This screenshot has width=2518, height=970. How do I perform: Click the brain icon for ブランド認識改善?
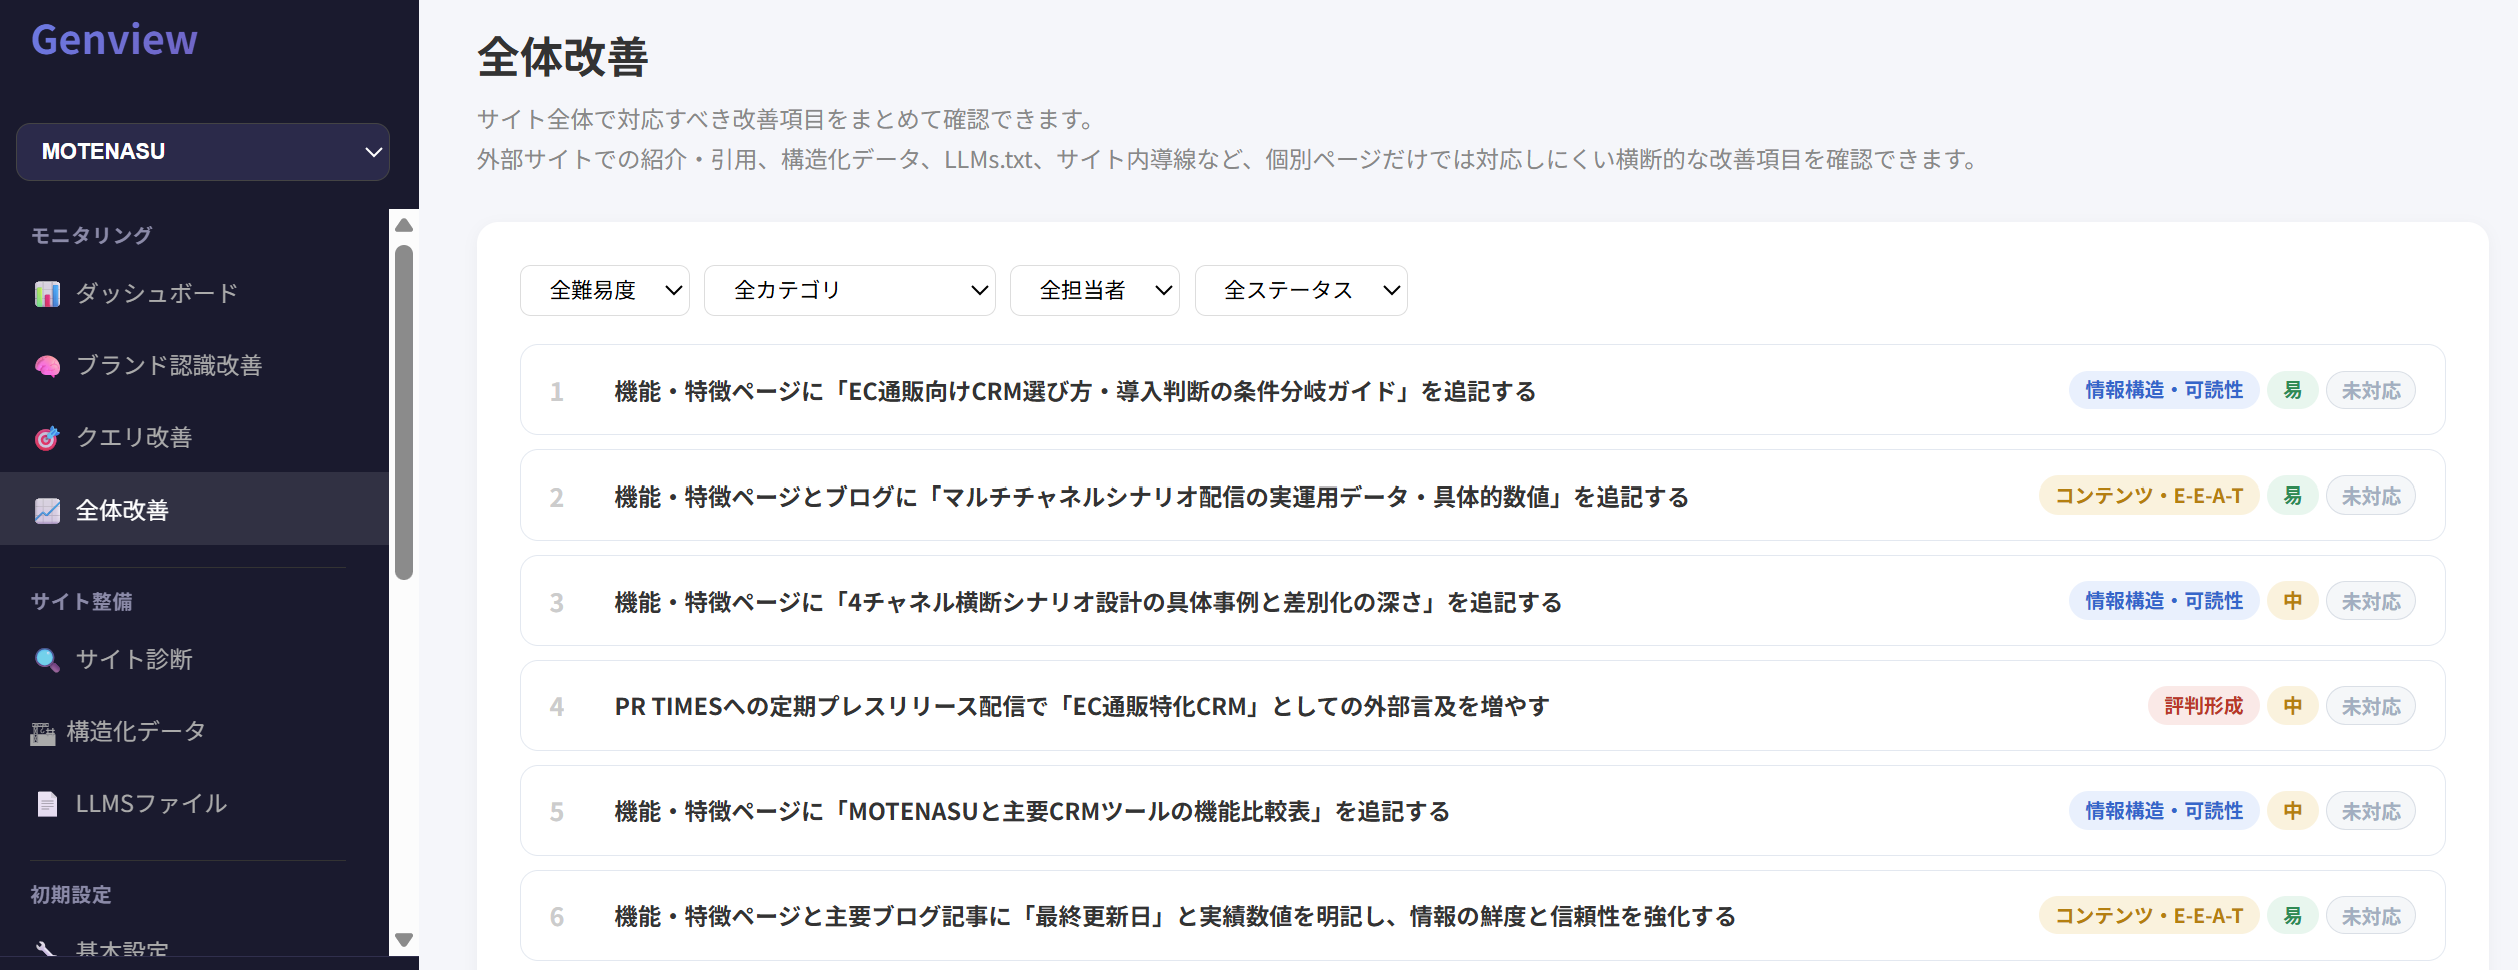point(47,366)
